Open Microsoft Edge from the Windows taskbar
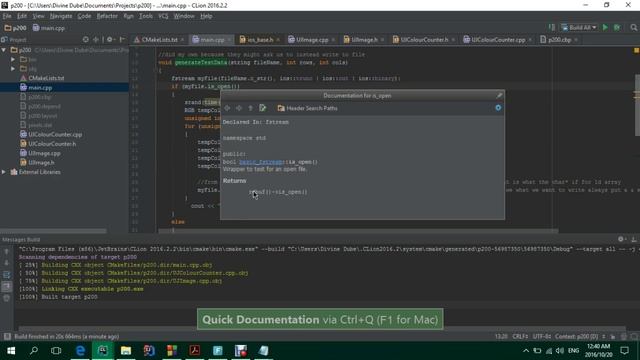The width and height of the screenshot is (640, 360). (x=80, y=351)
